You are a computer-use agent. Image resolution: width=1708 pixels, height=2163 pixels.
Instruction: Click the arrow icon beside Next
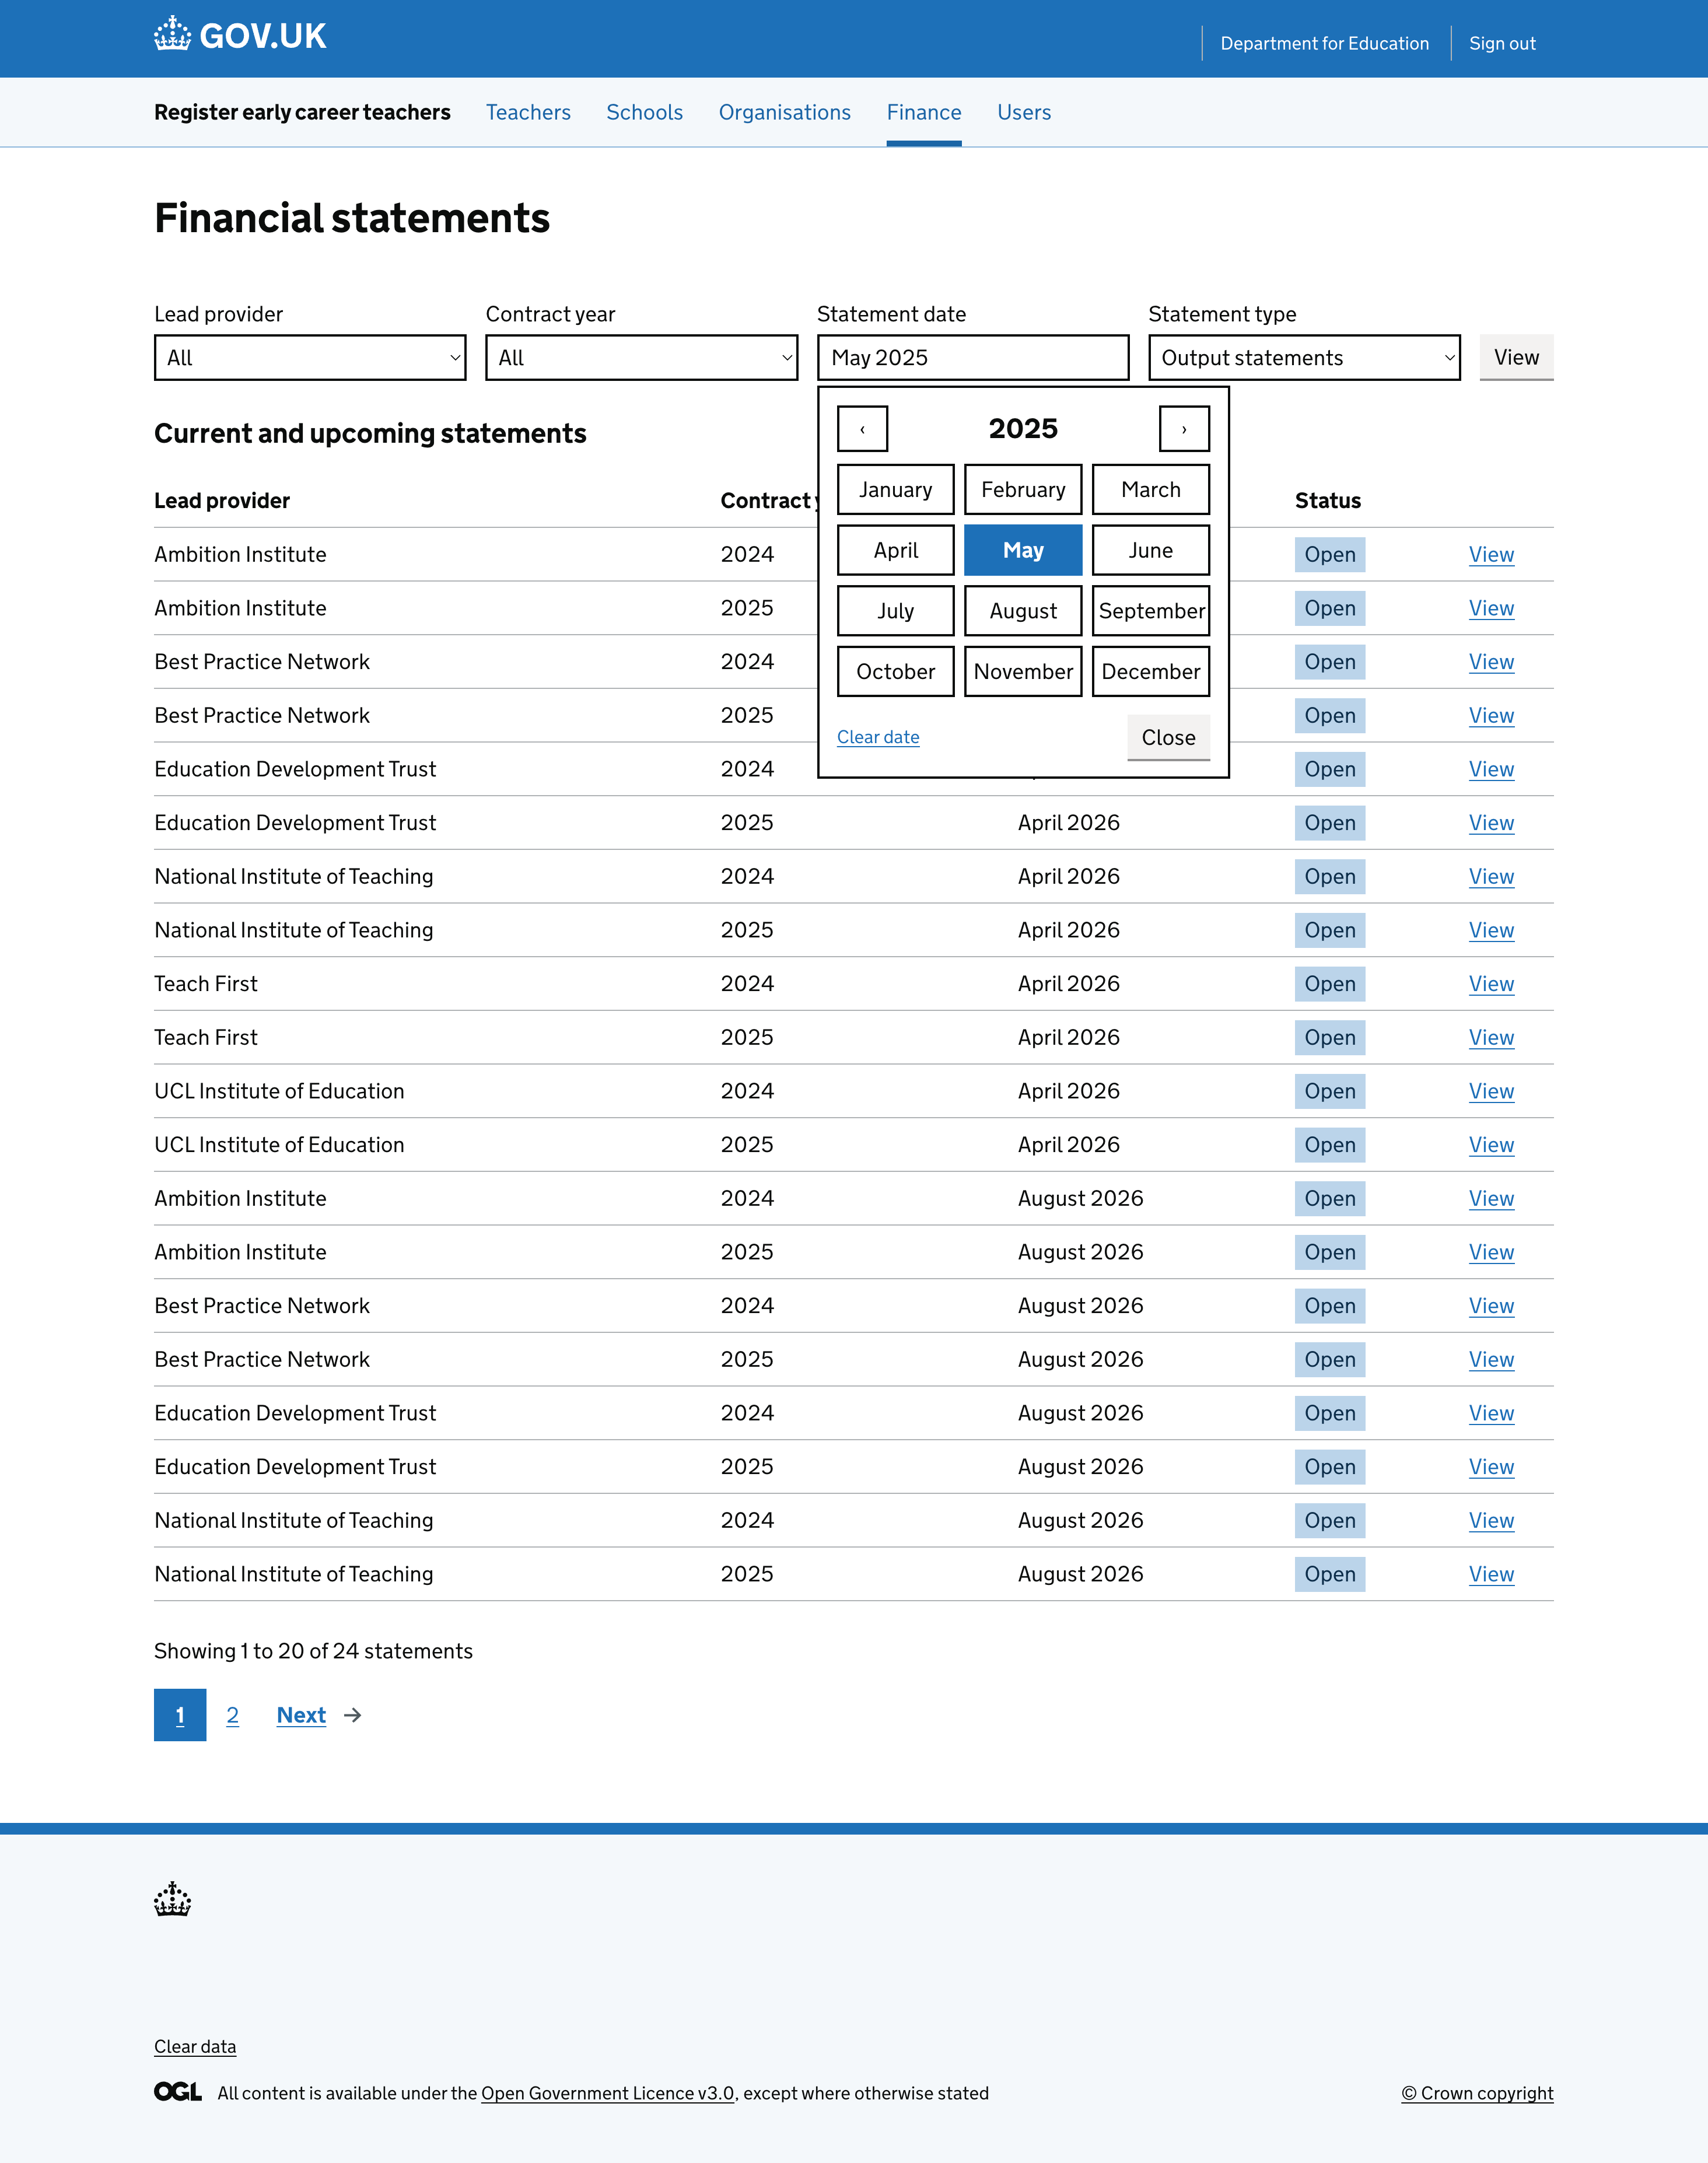[353, 1715]
